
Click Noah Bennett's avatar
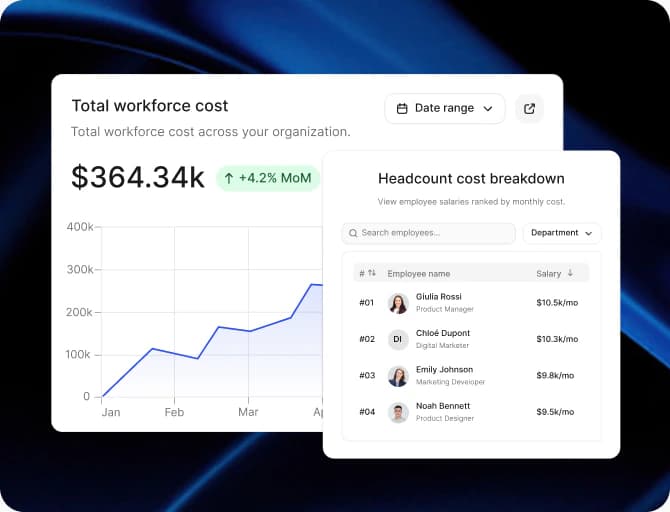click(398, 412)
